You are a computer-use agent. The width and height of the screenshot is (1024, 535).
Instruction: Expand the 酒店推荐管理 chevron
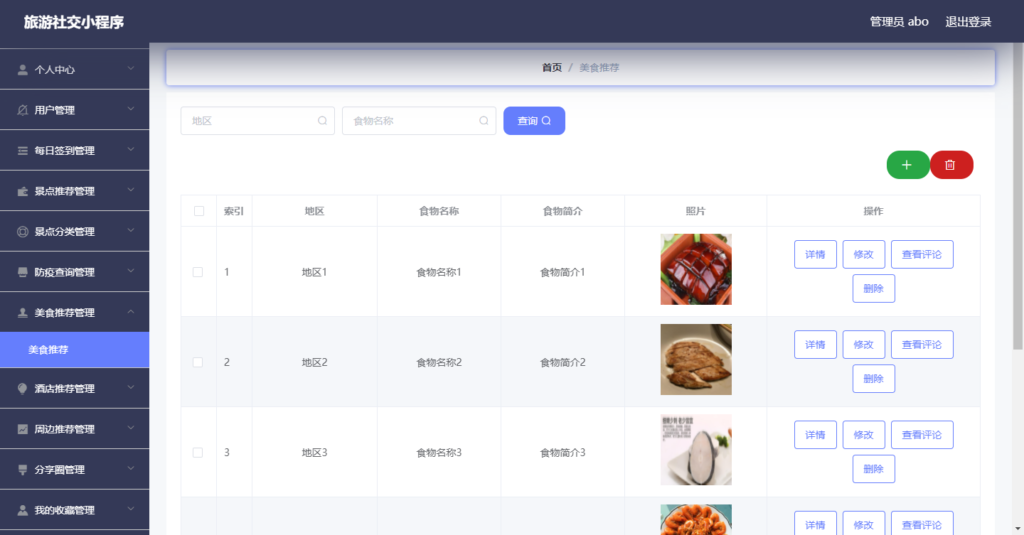pos(131,387)
